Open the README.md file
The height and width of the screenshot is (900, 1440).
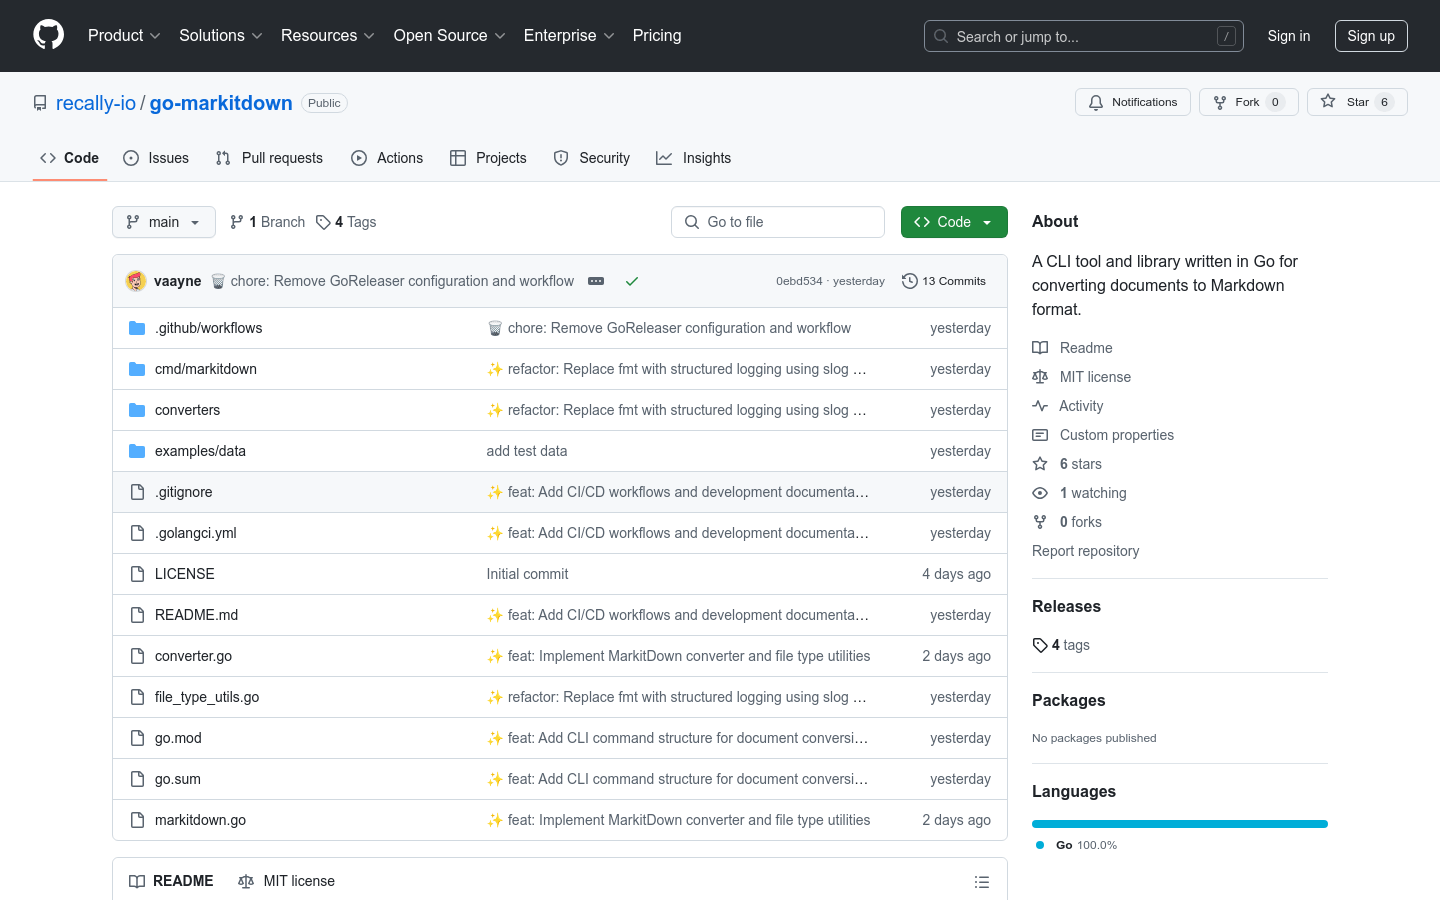pyautogui.click(x=196, y=615)
